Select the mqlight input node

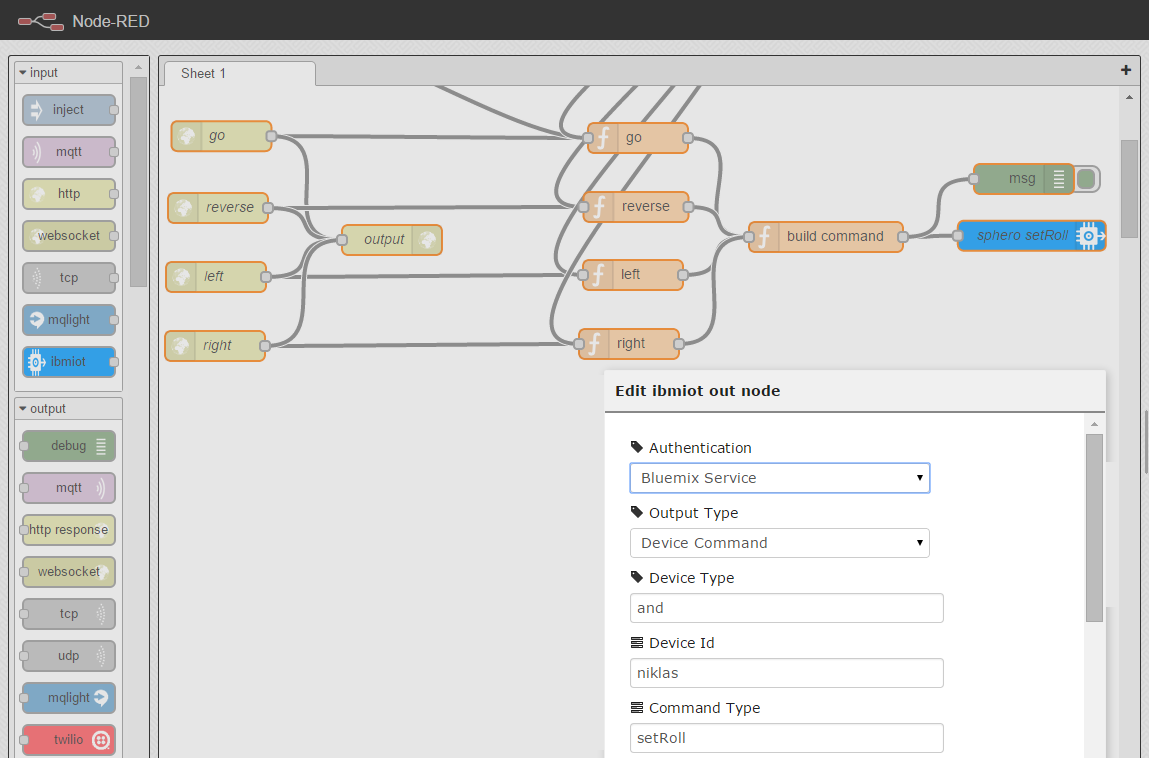click(69, 320)
